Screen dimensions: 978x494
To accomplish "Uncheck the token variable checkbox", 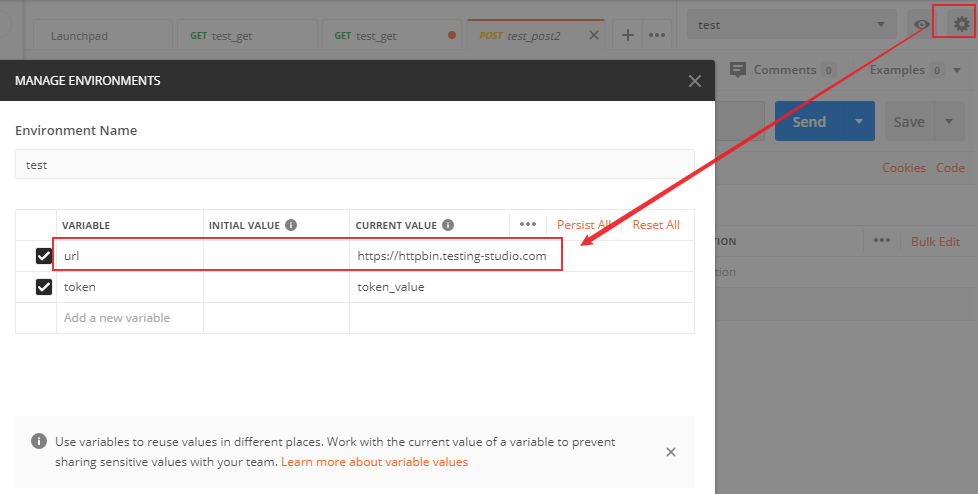I will (x=44, y=287).
